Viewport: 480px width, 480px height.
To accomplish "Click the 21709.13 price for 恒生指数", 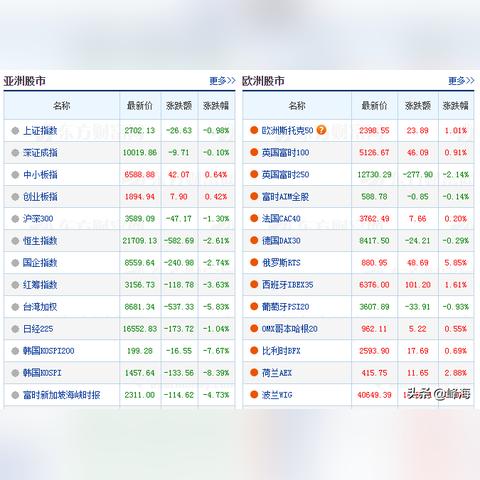I will tap(140, 241).
